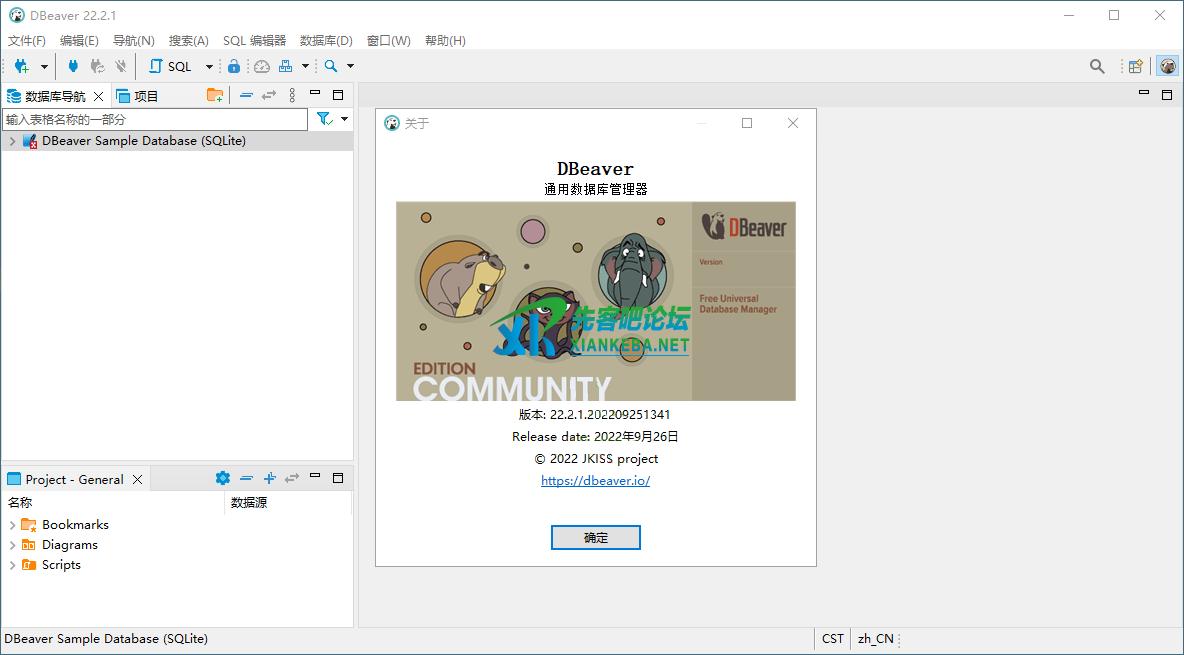Expand the Scripts folder
This screenshot has width=1184, height=655.
point(12,565)
